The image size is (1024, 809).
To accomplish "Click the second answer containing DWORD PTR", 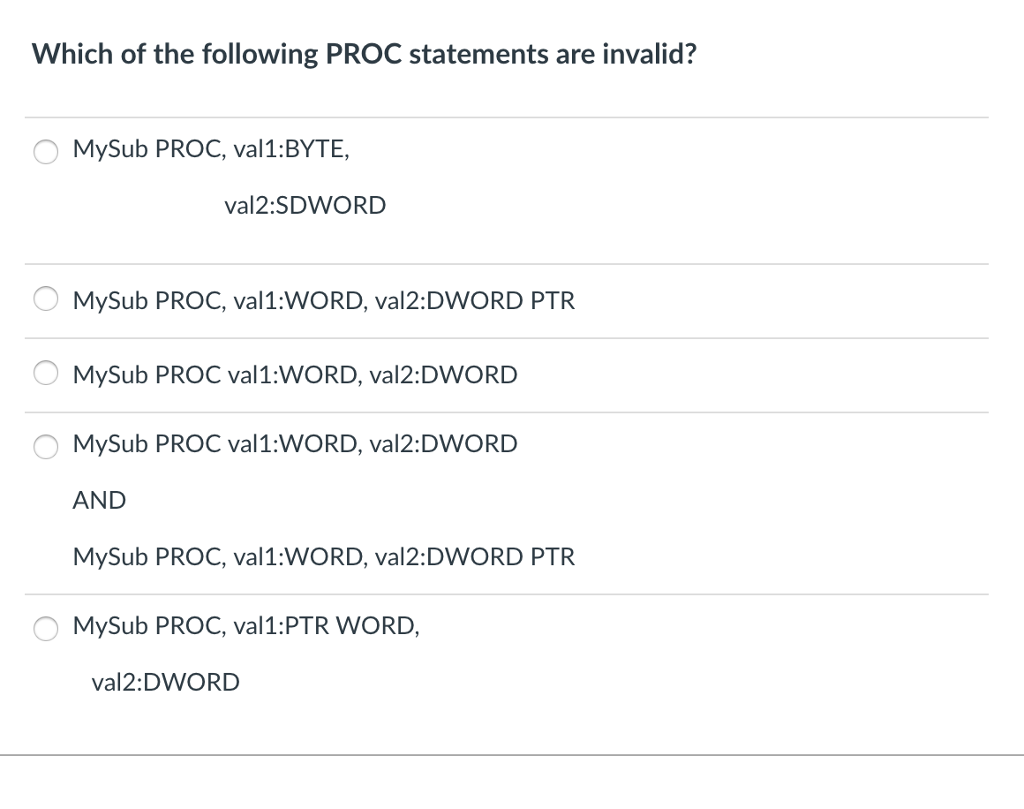I will click(324, 300).
